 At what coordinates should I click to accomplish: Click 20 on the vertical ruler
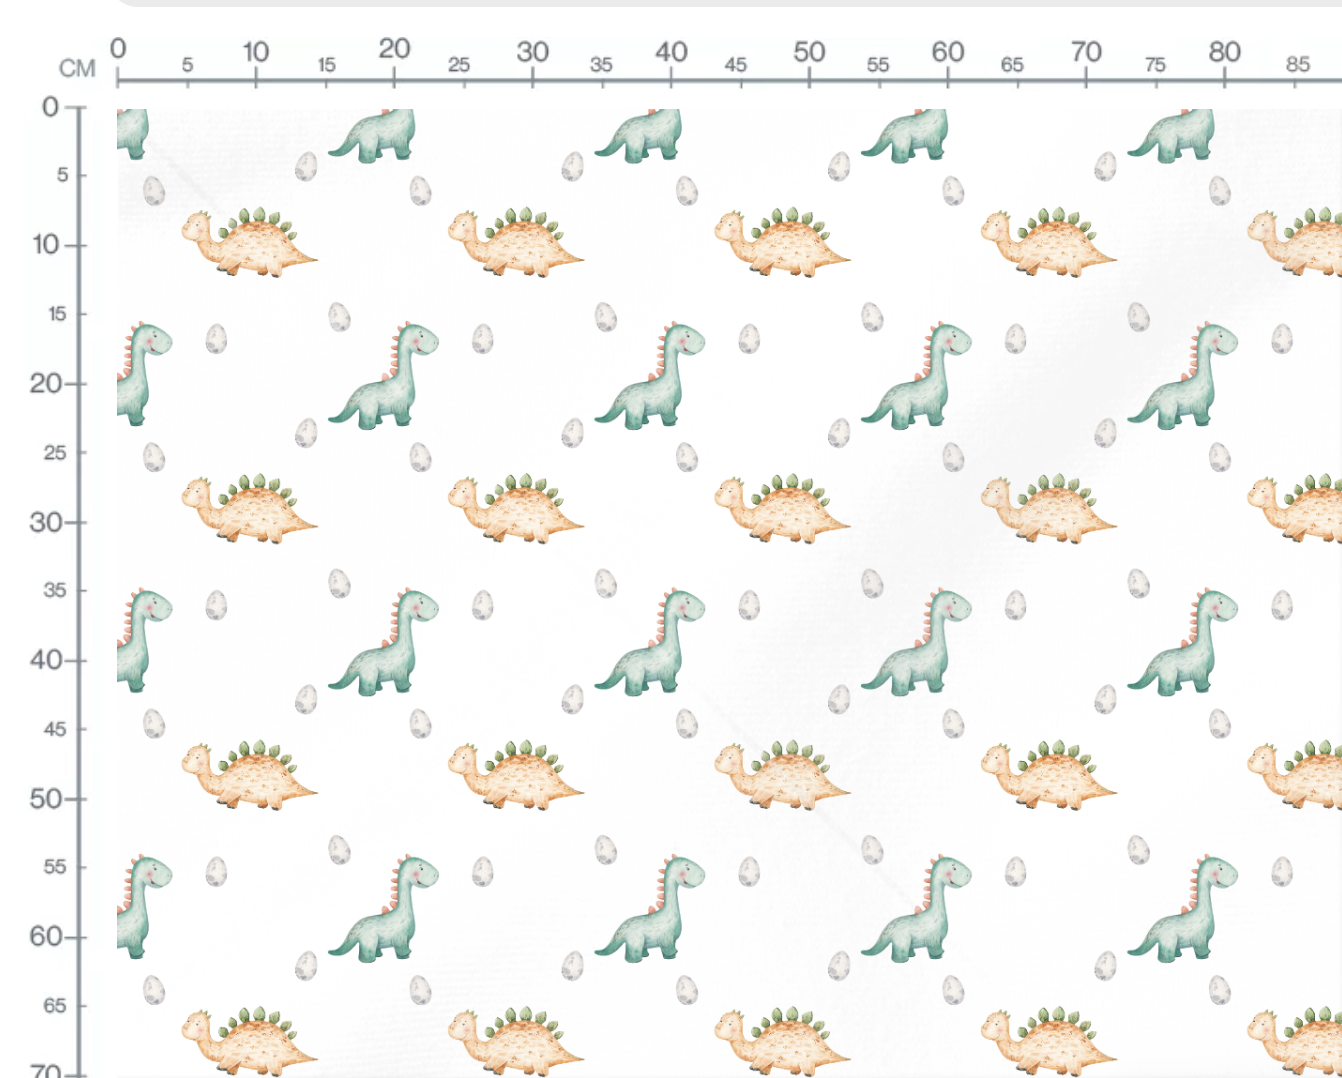click(x=45, y=383)
